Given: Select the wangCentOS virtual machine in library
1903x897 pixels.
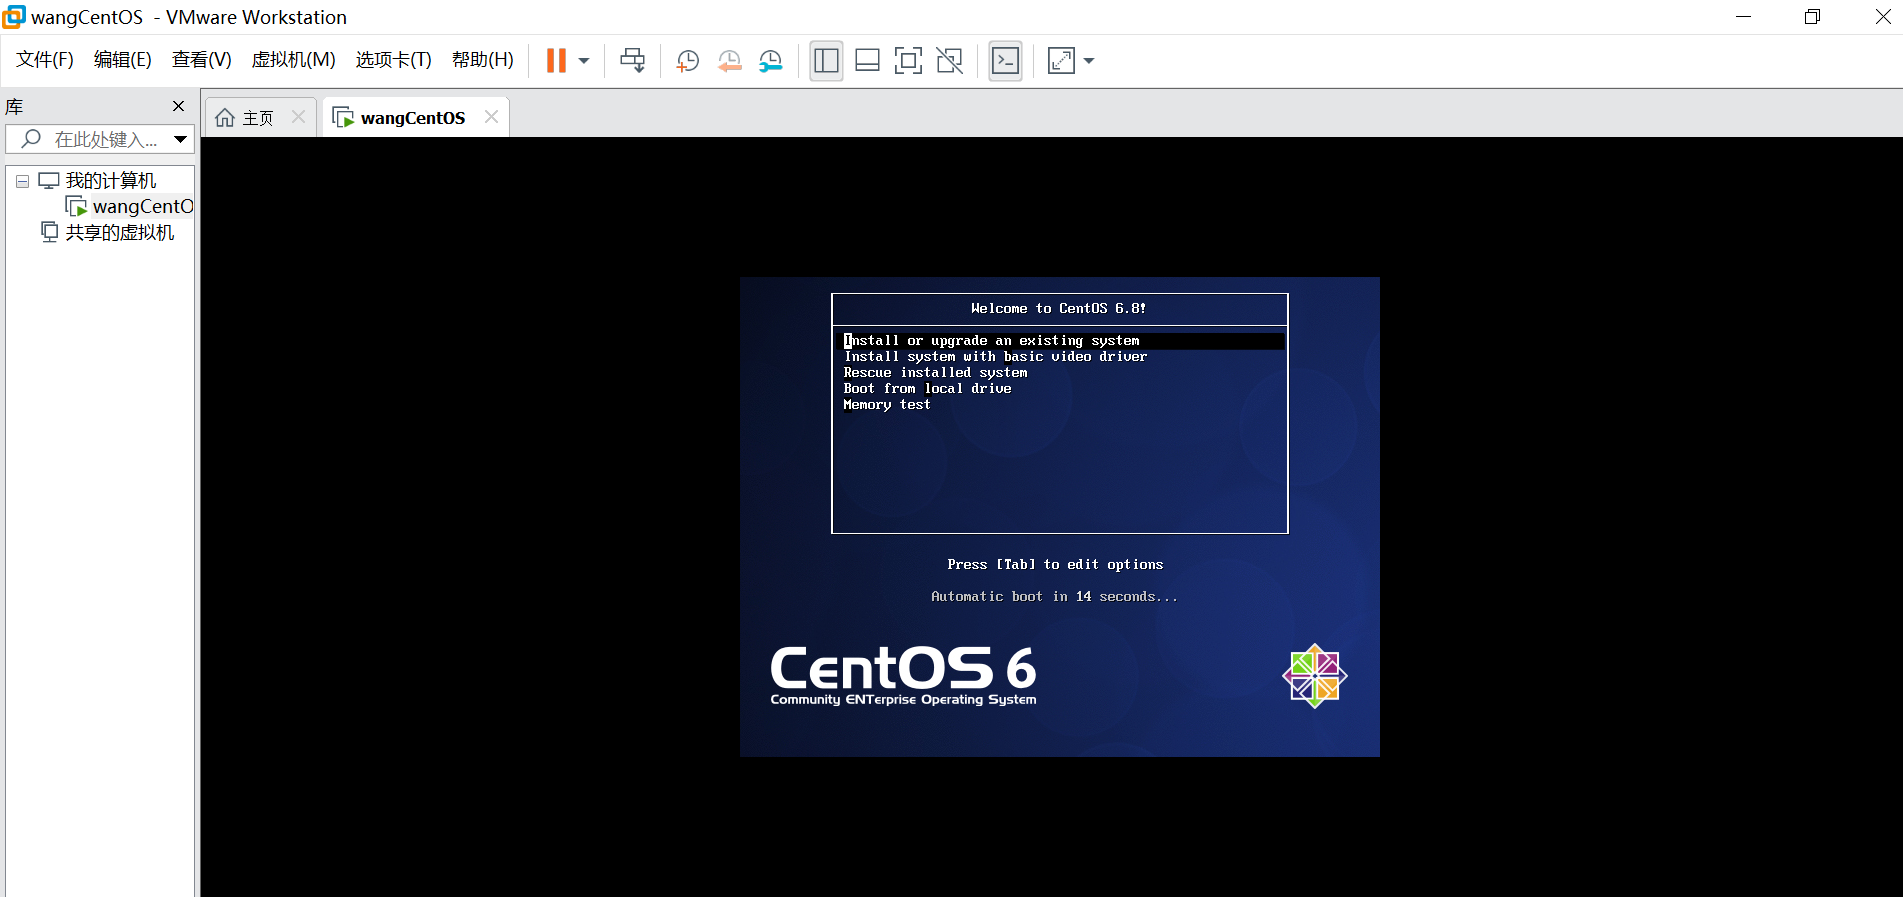Looking at the screenshot, I should point(130,206).
